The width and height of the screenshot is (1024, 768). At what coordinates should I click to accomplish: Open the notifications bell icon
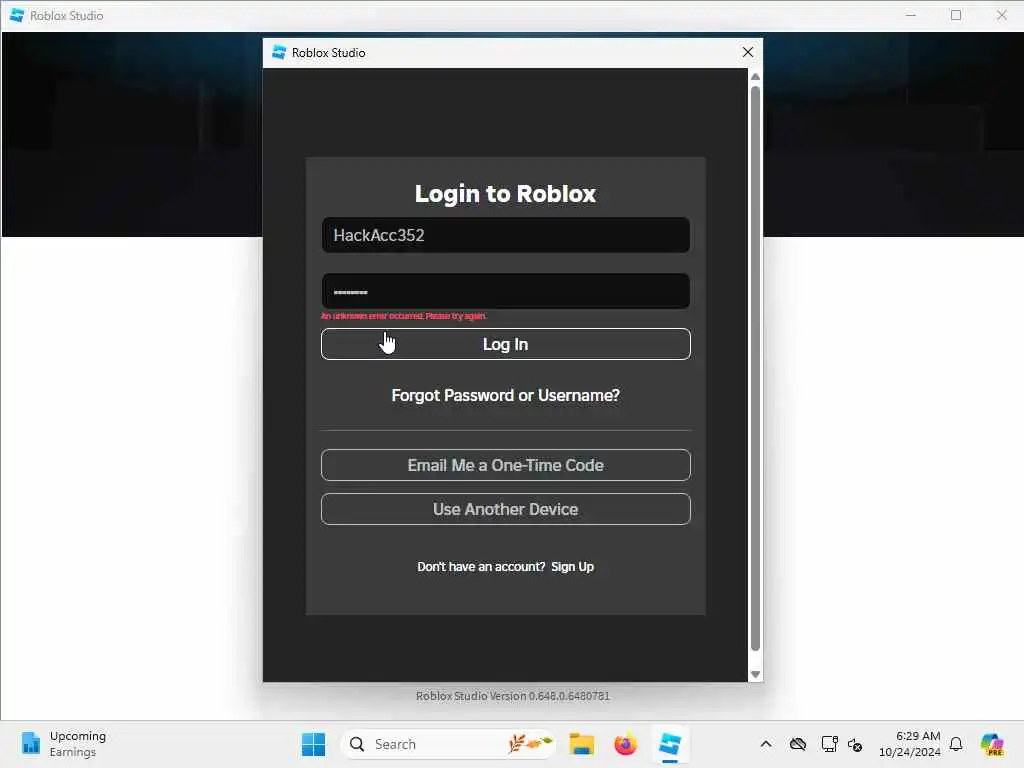(956, 744)
